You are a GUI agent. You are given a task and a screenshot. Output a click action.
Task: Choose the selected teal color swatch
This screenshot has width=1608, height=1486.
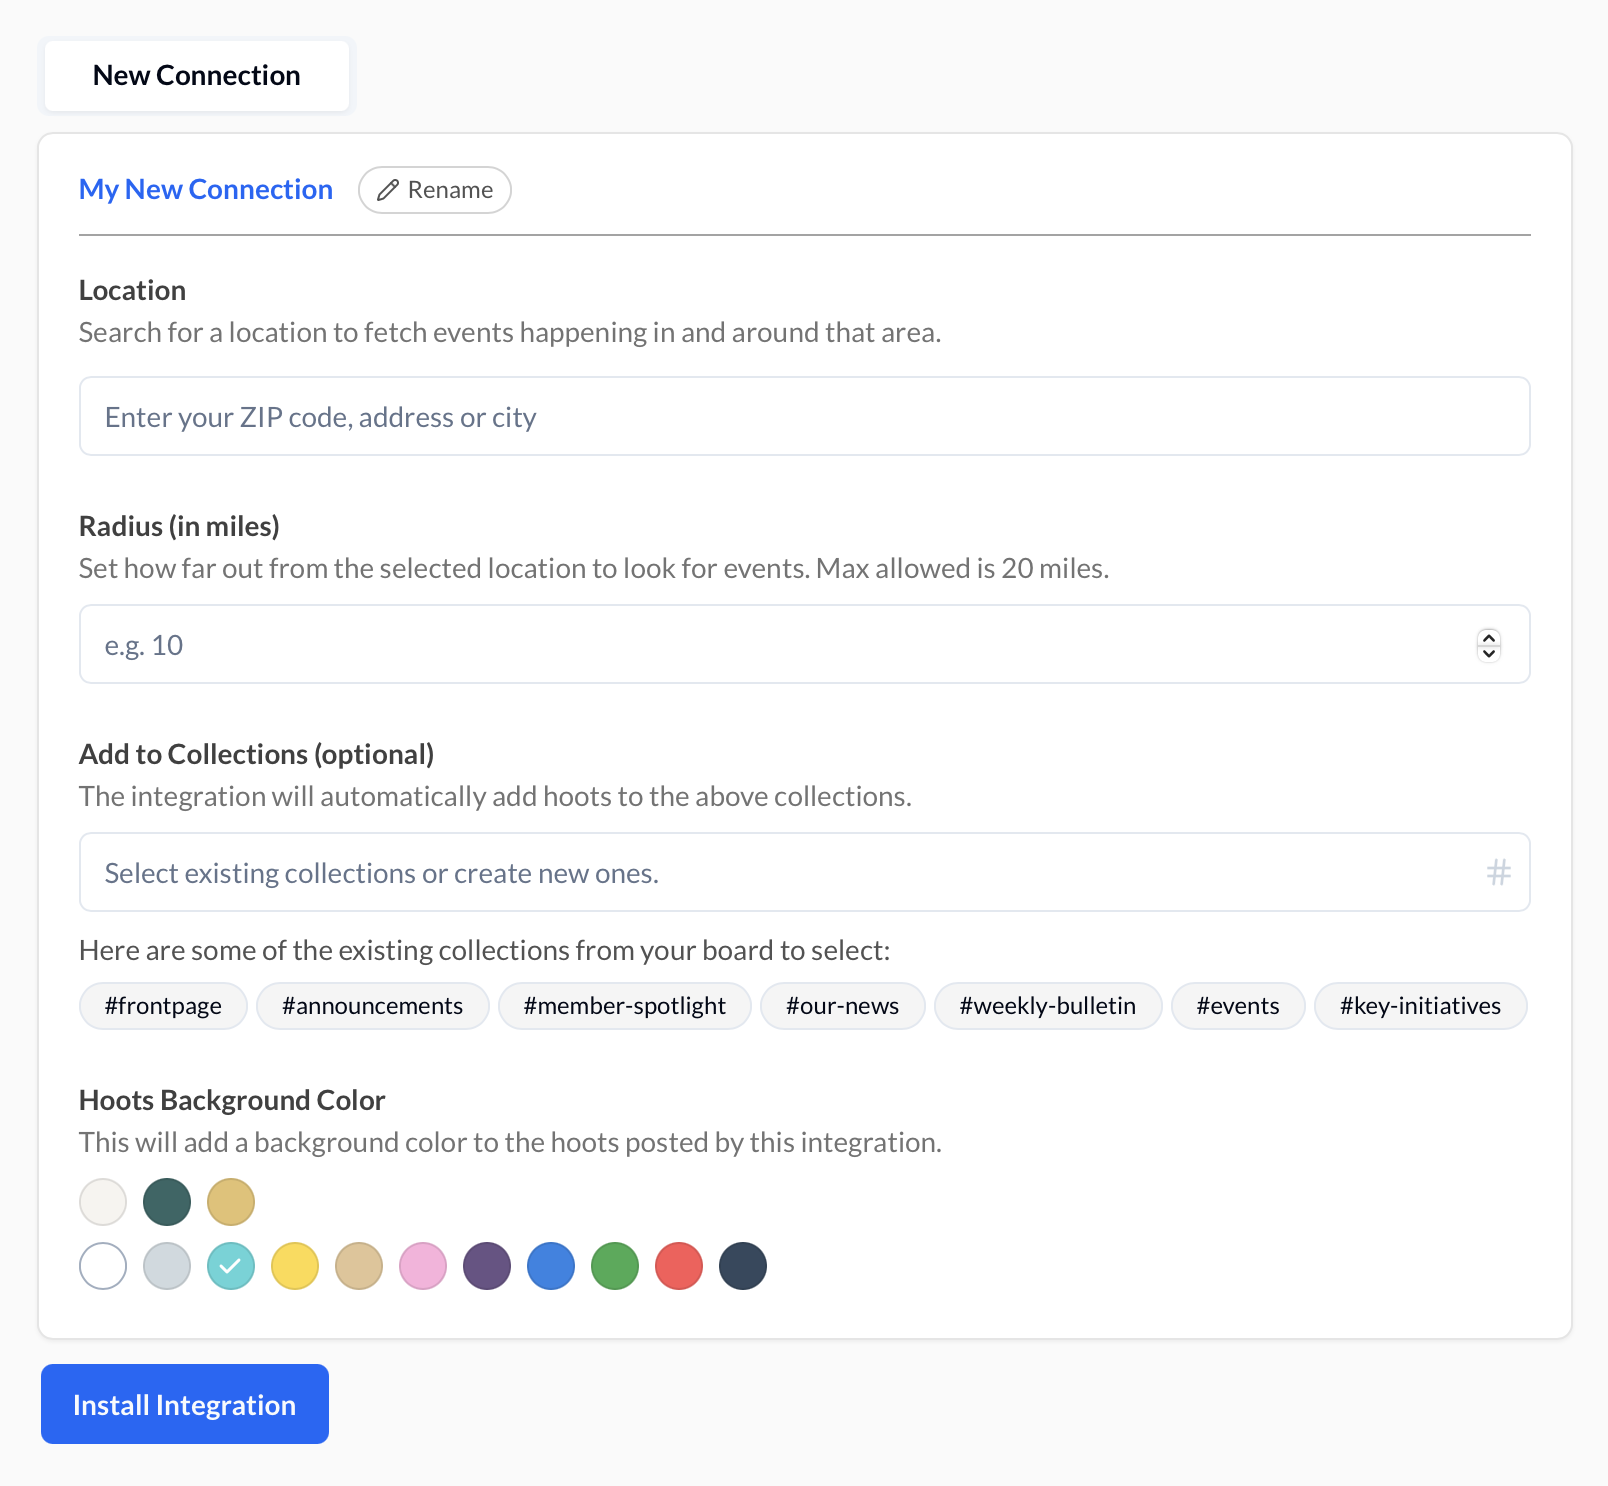click(x=231, y=1266)
